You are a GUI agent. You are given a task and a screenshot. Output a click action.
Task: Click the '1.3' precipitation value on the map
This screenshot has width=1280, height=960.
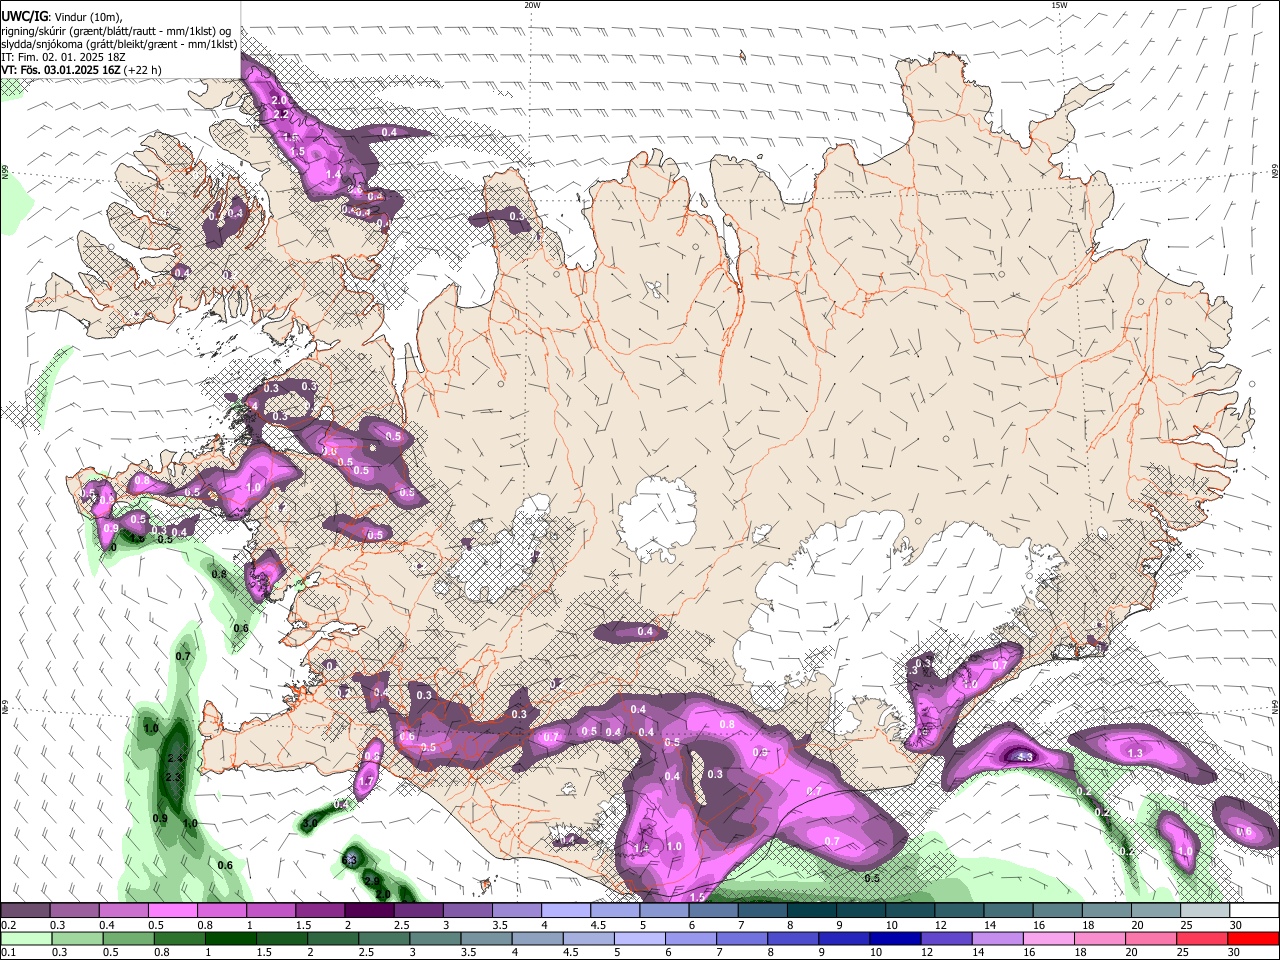1135,753
